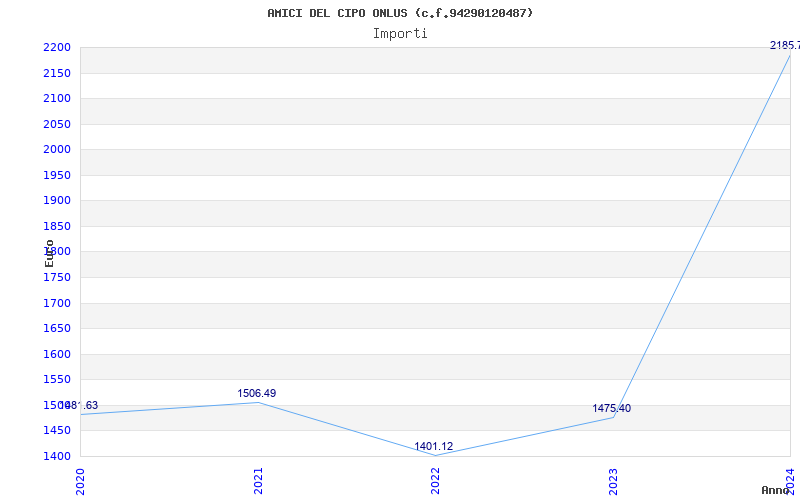
Task: Click the 2023 data point on line
Action: [613, 418]
